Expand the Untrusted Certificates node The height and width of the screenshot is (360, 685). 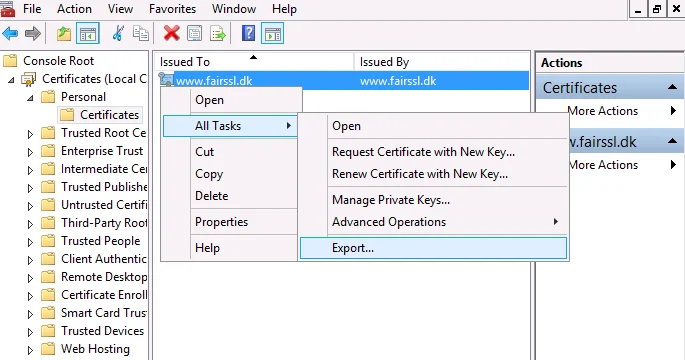30,206
